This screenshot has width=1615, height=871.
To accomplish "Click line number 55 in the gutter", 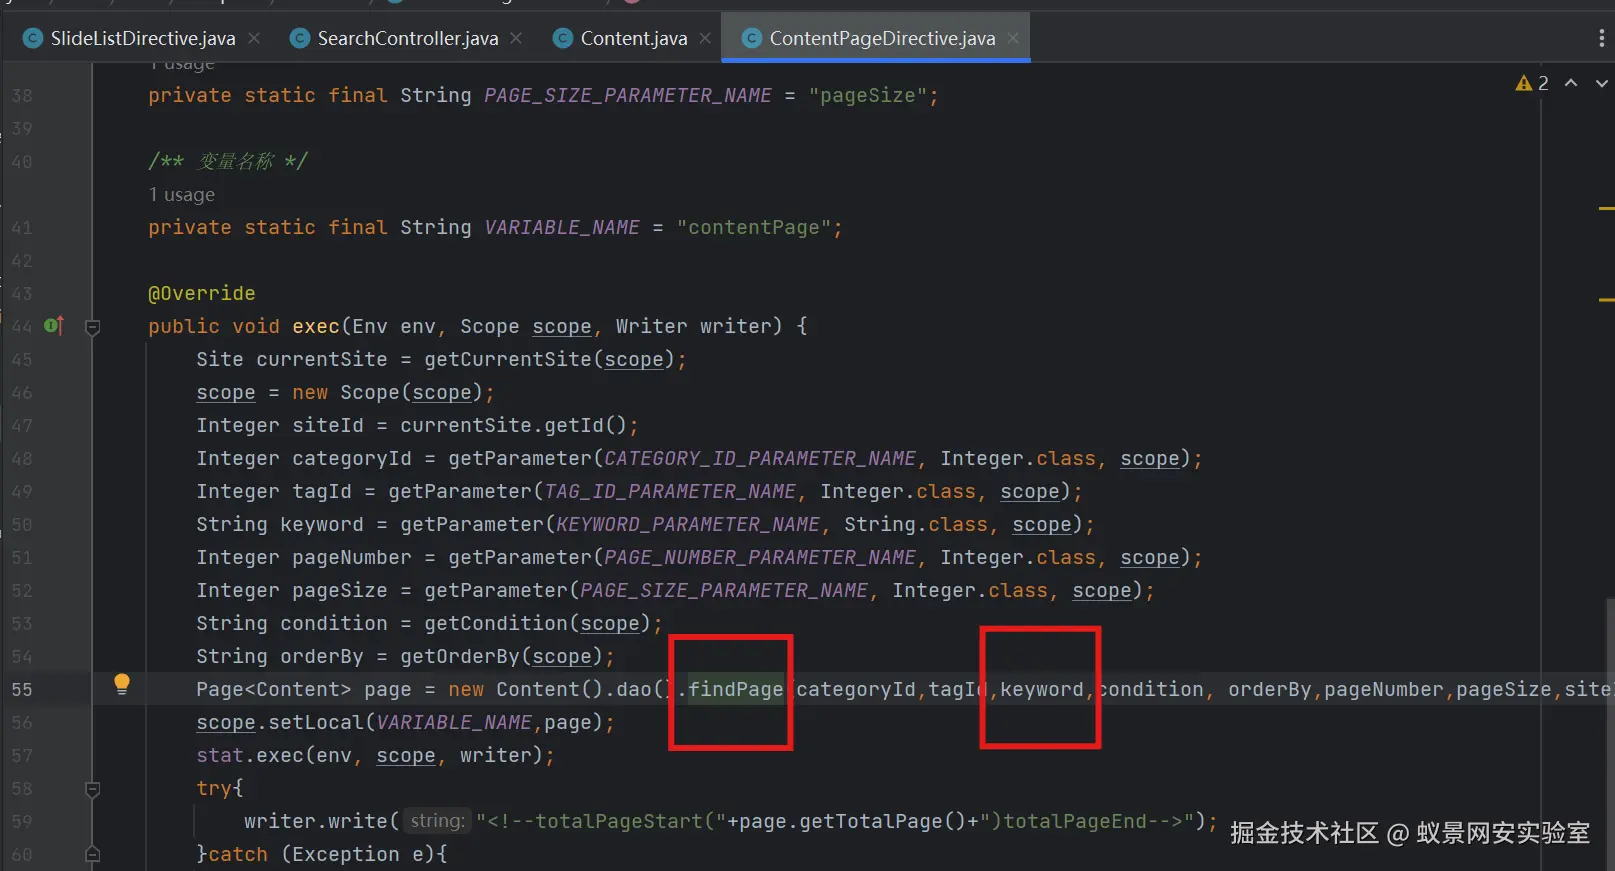I will pos(22,689).
